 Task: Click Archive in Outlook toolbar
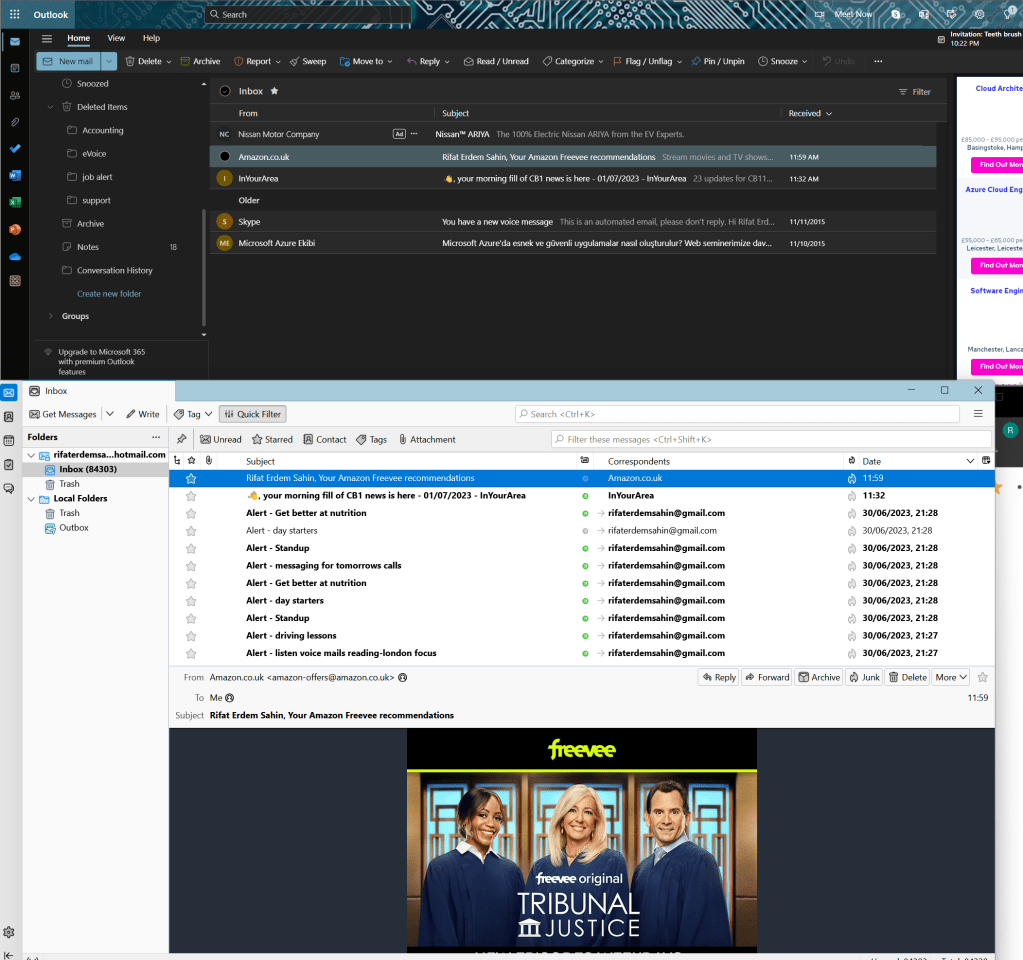click(200, 61)
